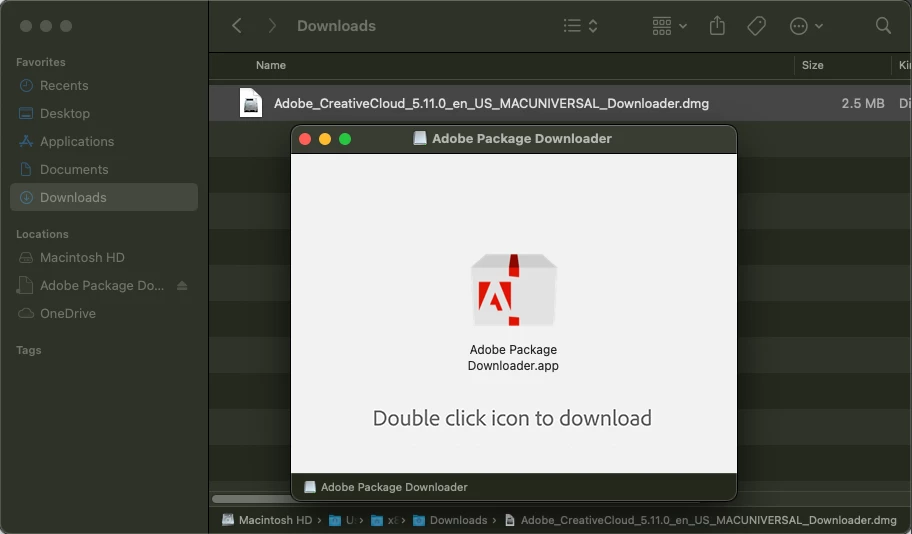
Task: Click Macintosh HD in the path bar
Action: click(268, 520)
